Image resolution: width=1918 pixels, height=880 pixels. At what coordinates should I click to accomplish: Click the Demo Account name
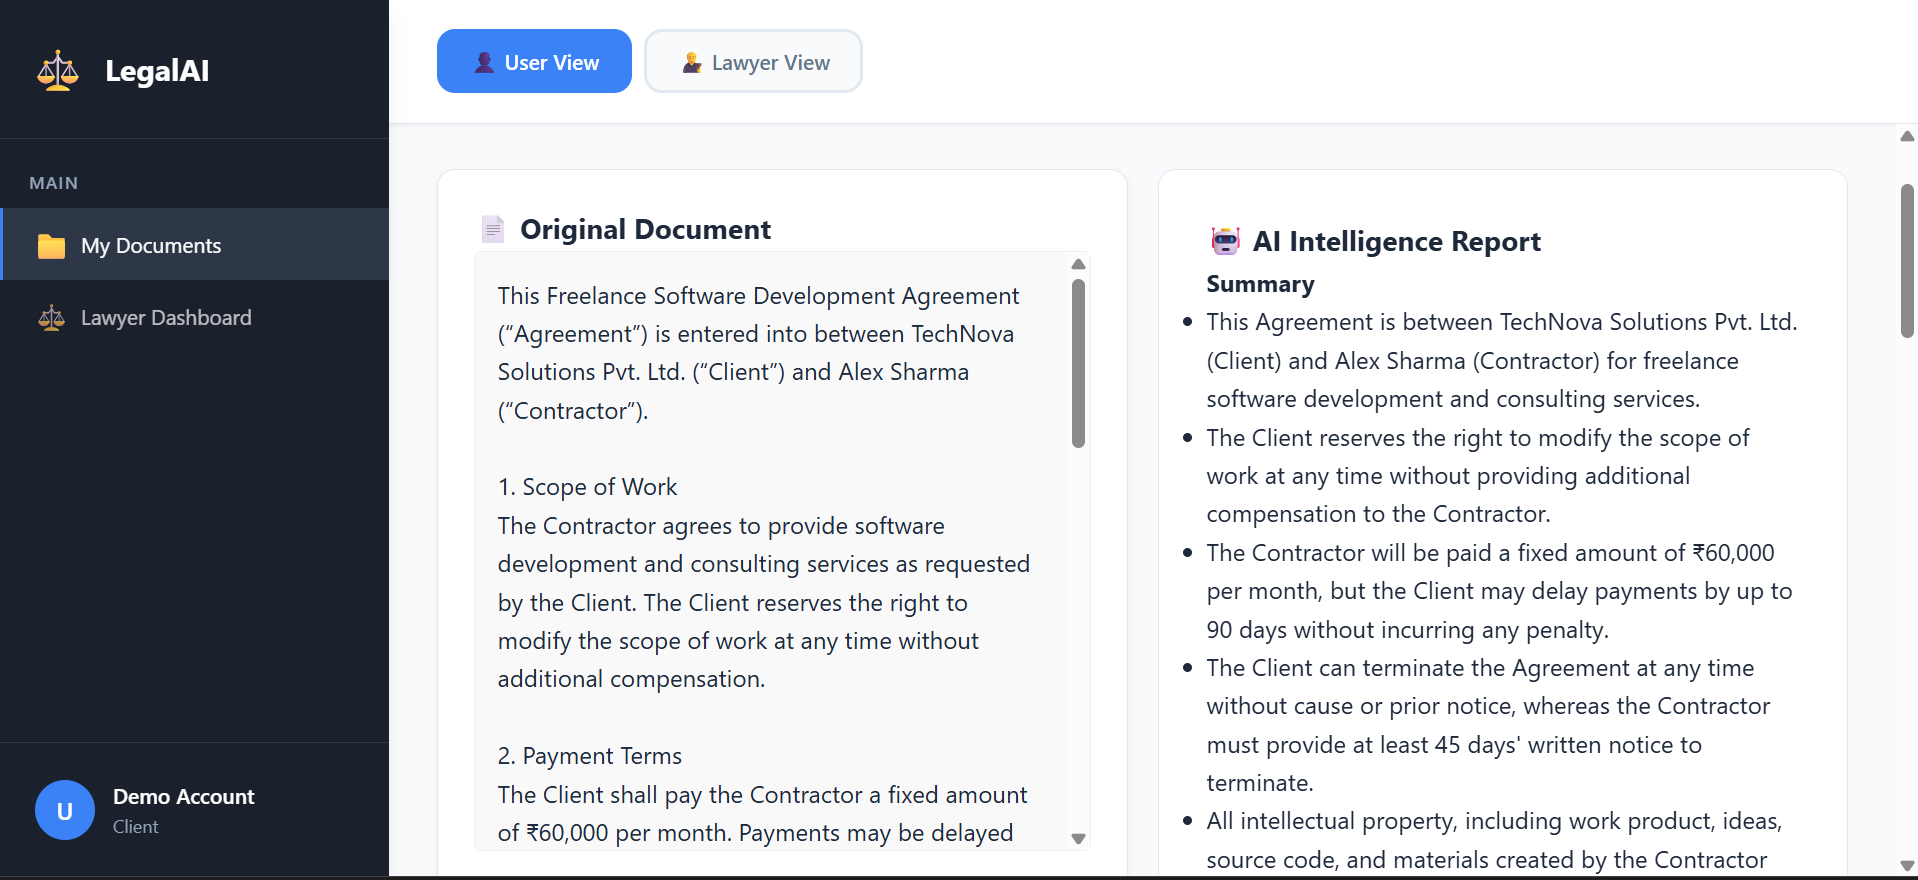(x=183, y=797)
